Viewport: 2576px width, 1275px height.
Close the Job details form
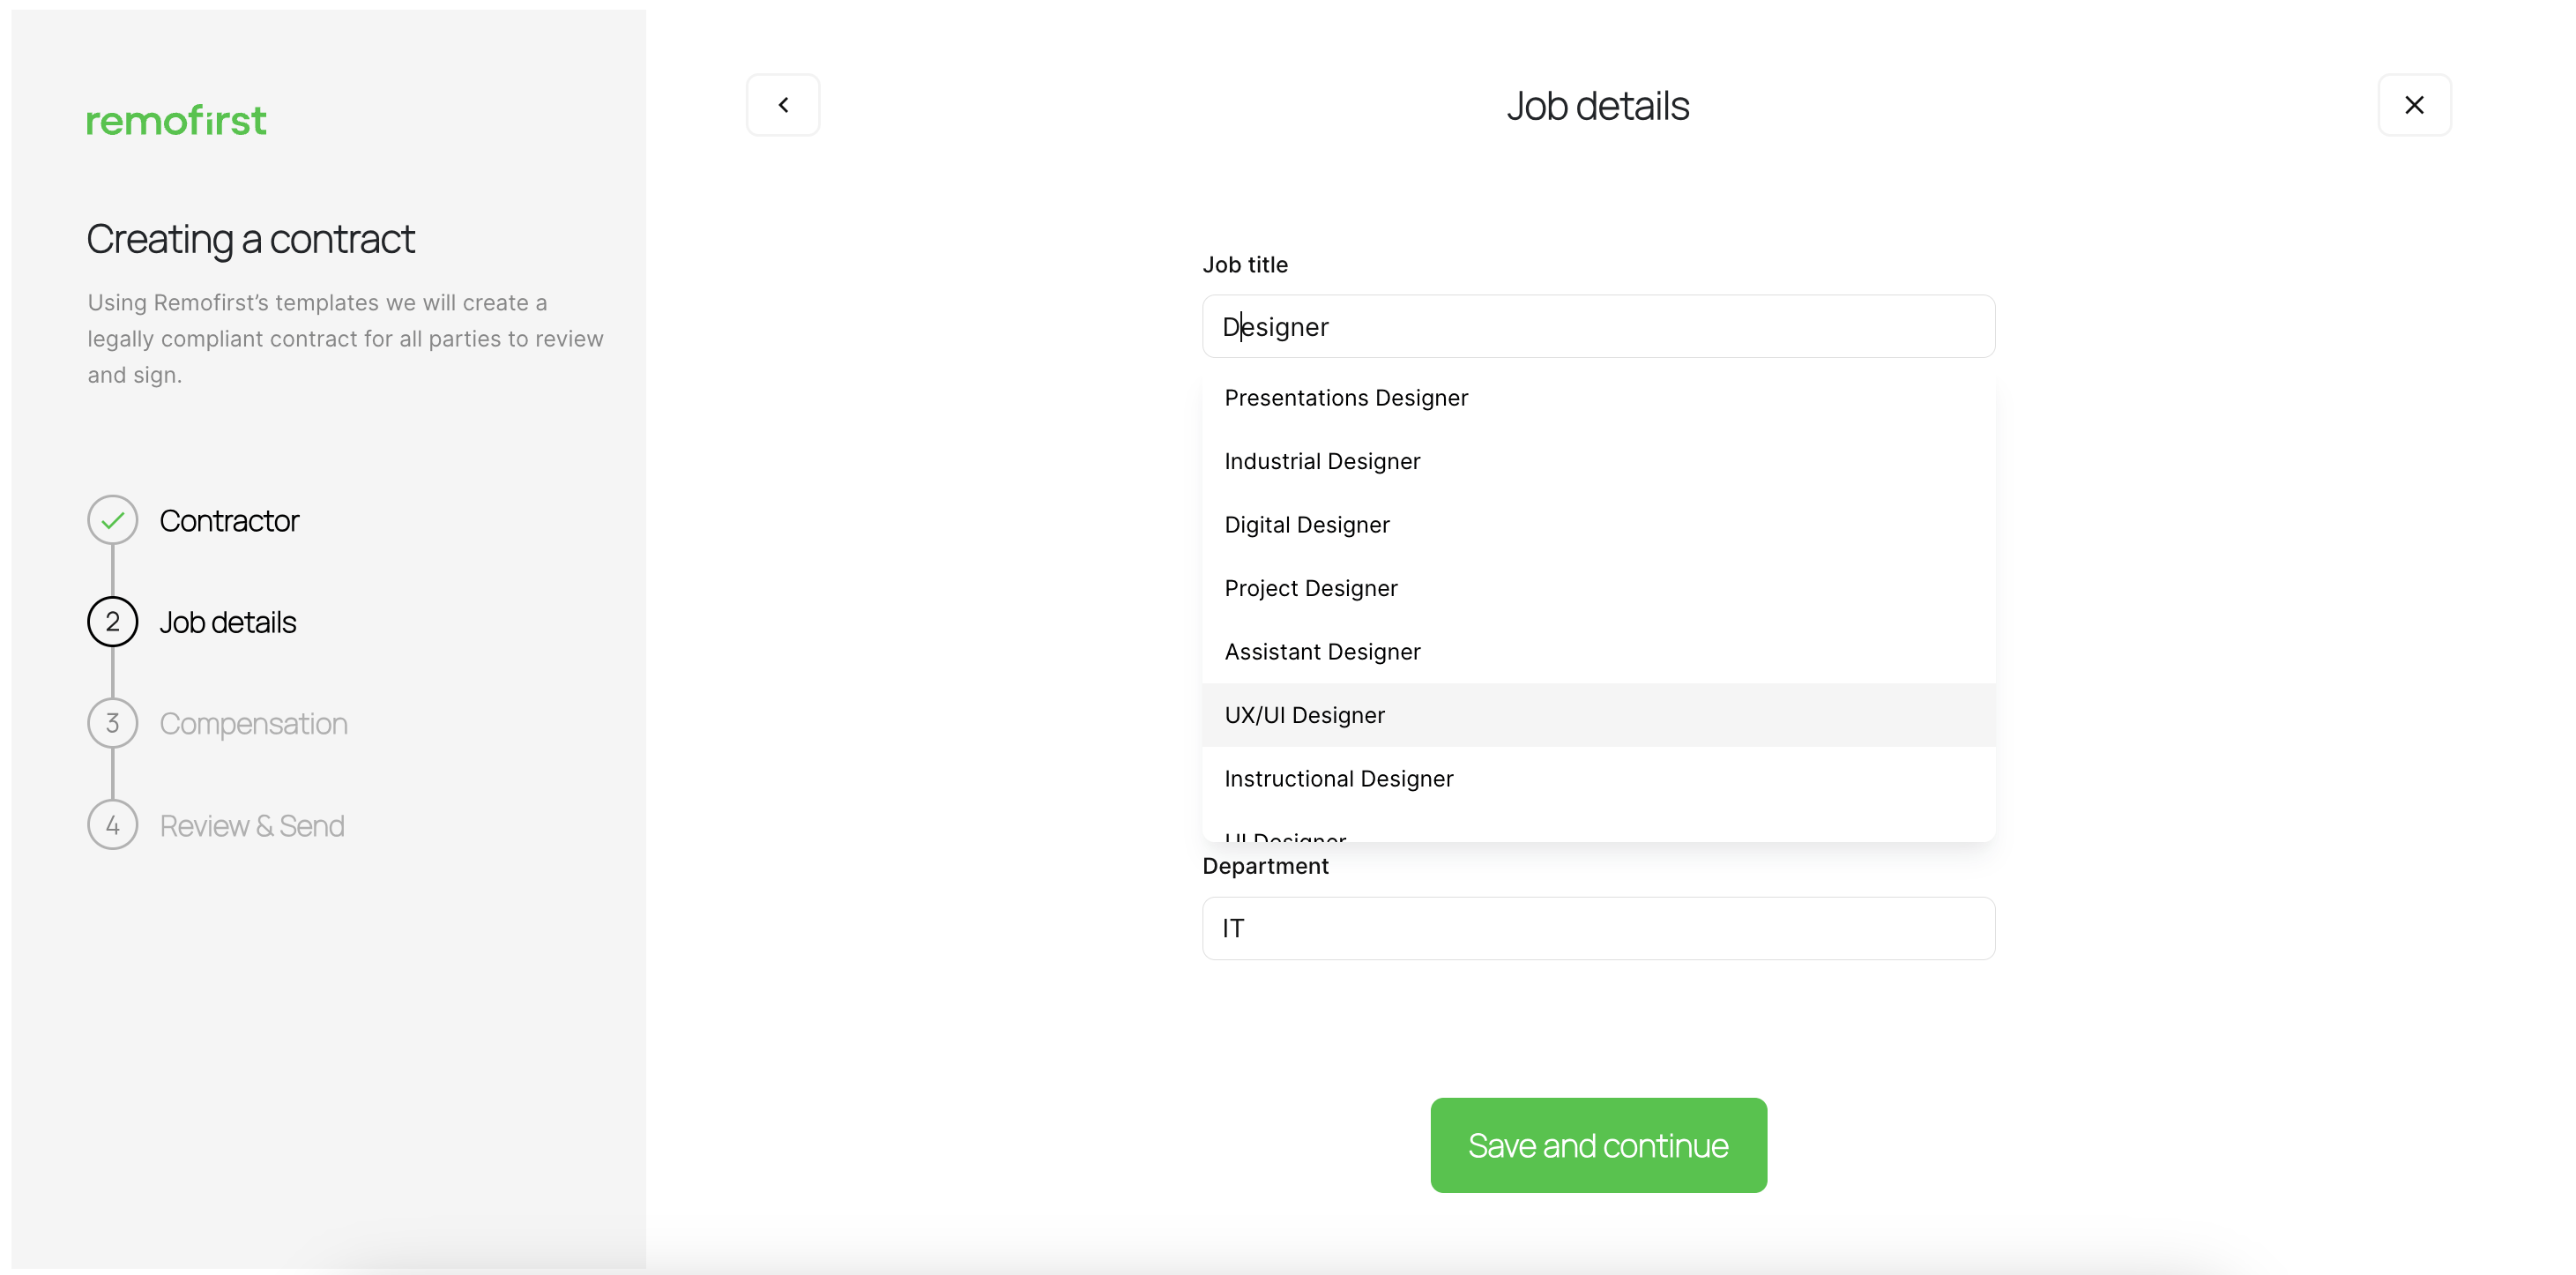click(x=2413, y=105)
